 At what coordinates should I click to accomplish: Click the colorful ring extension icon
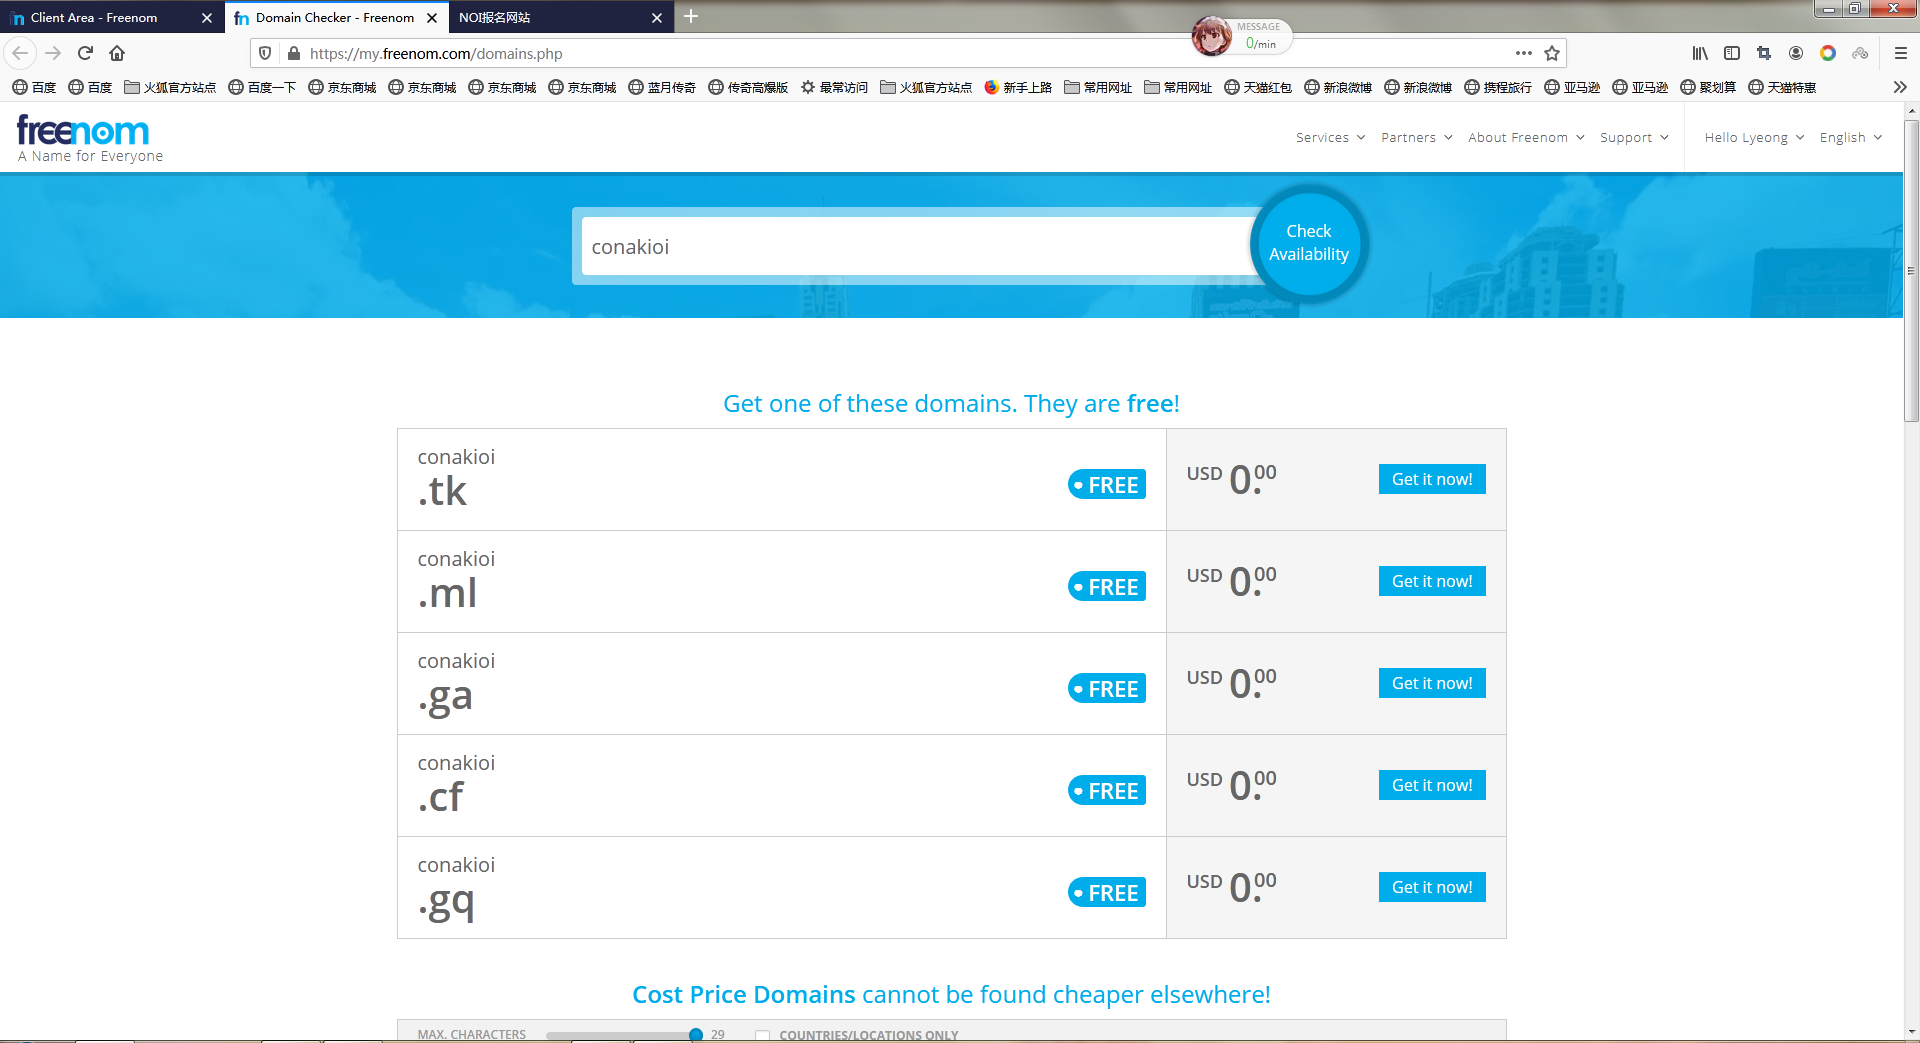tap(1828, 53)
